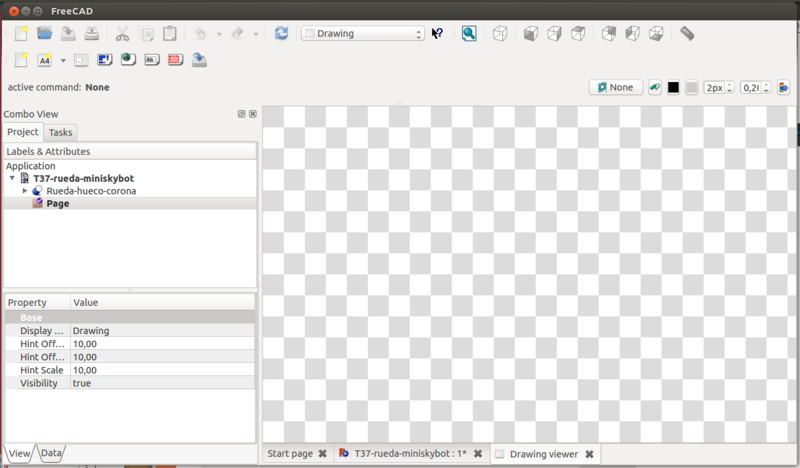Click the Fit all magnifier icon
Image resolution: width=800 pixels, height=468 pixels.
pos(469,33)
